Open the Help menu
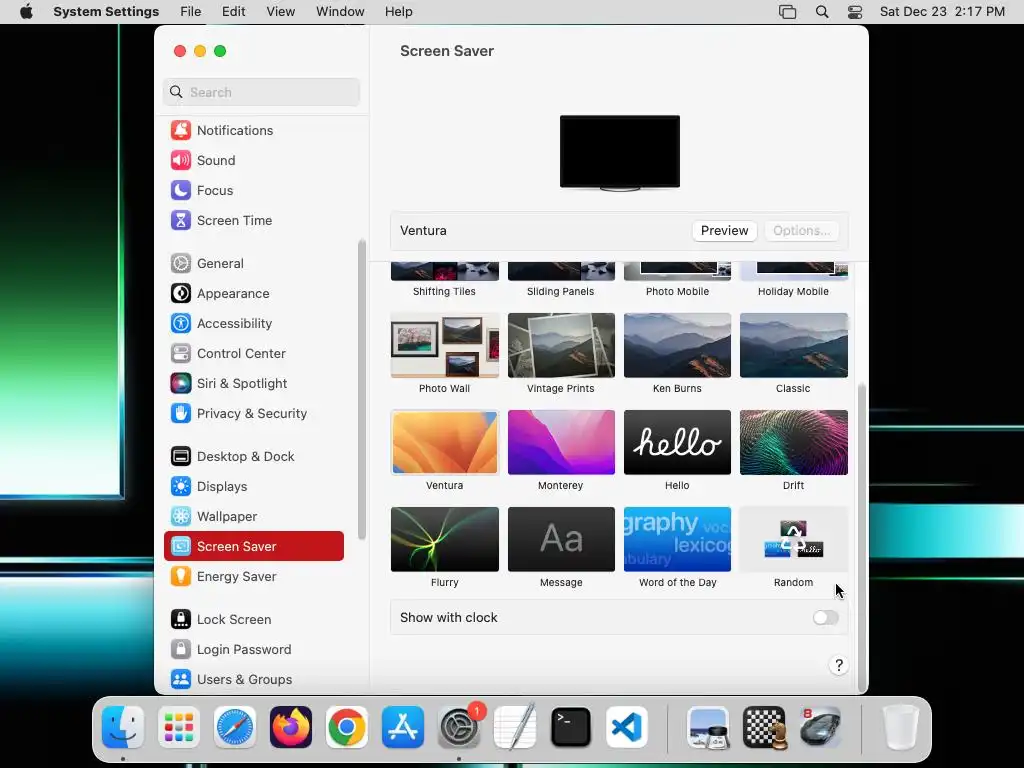This screenshot has height=768, width=1024. pyautogui.click(x=398, y=12)
